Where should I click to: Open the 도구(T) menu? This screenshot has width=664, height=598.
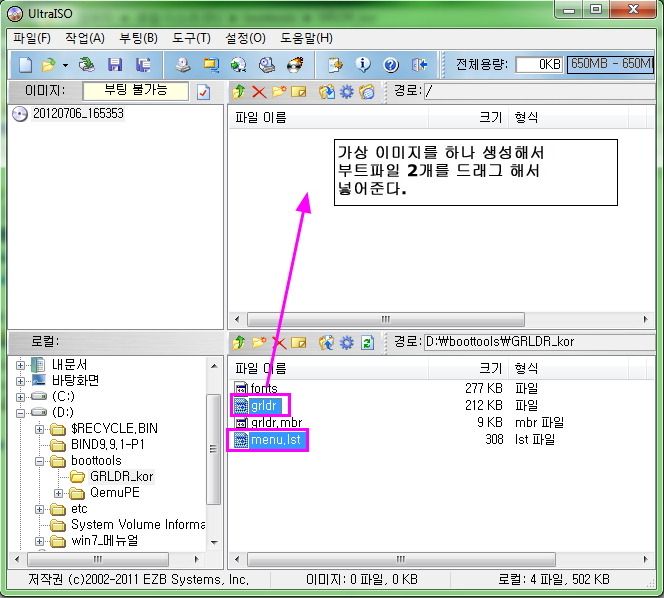click(191, 39)
